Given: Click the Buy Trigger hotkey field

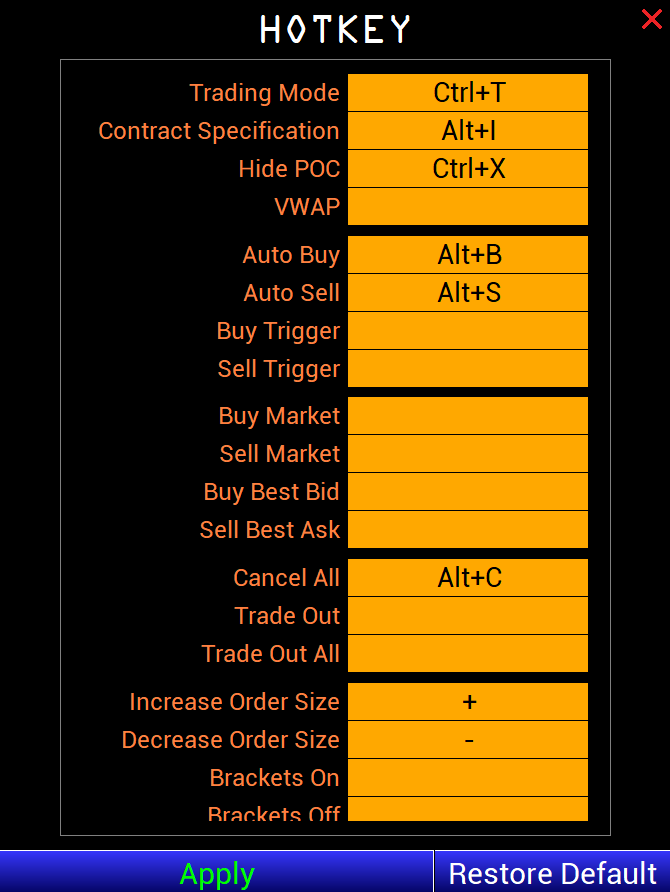Looking at the screenshot, I should pos(468,331).
